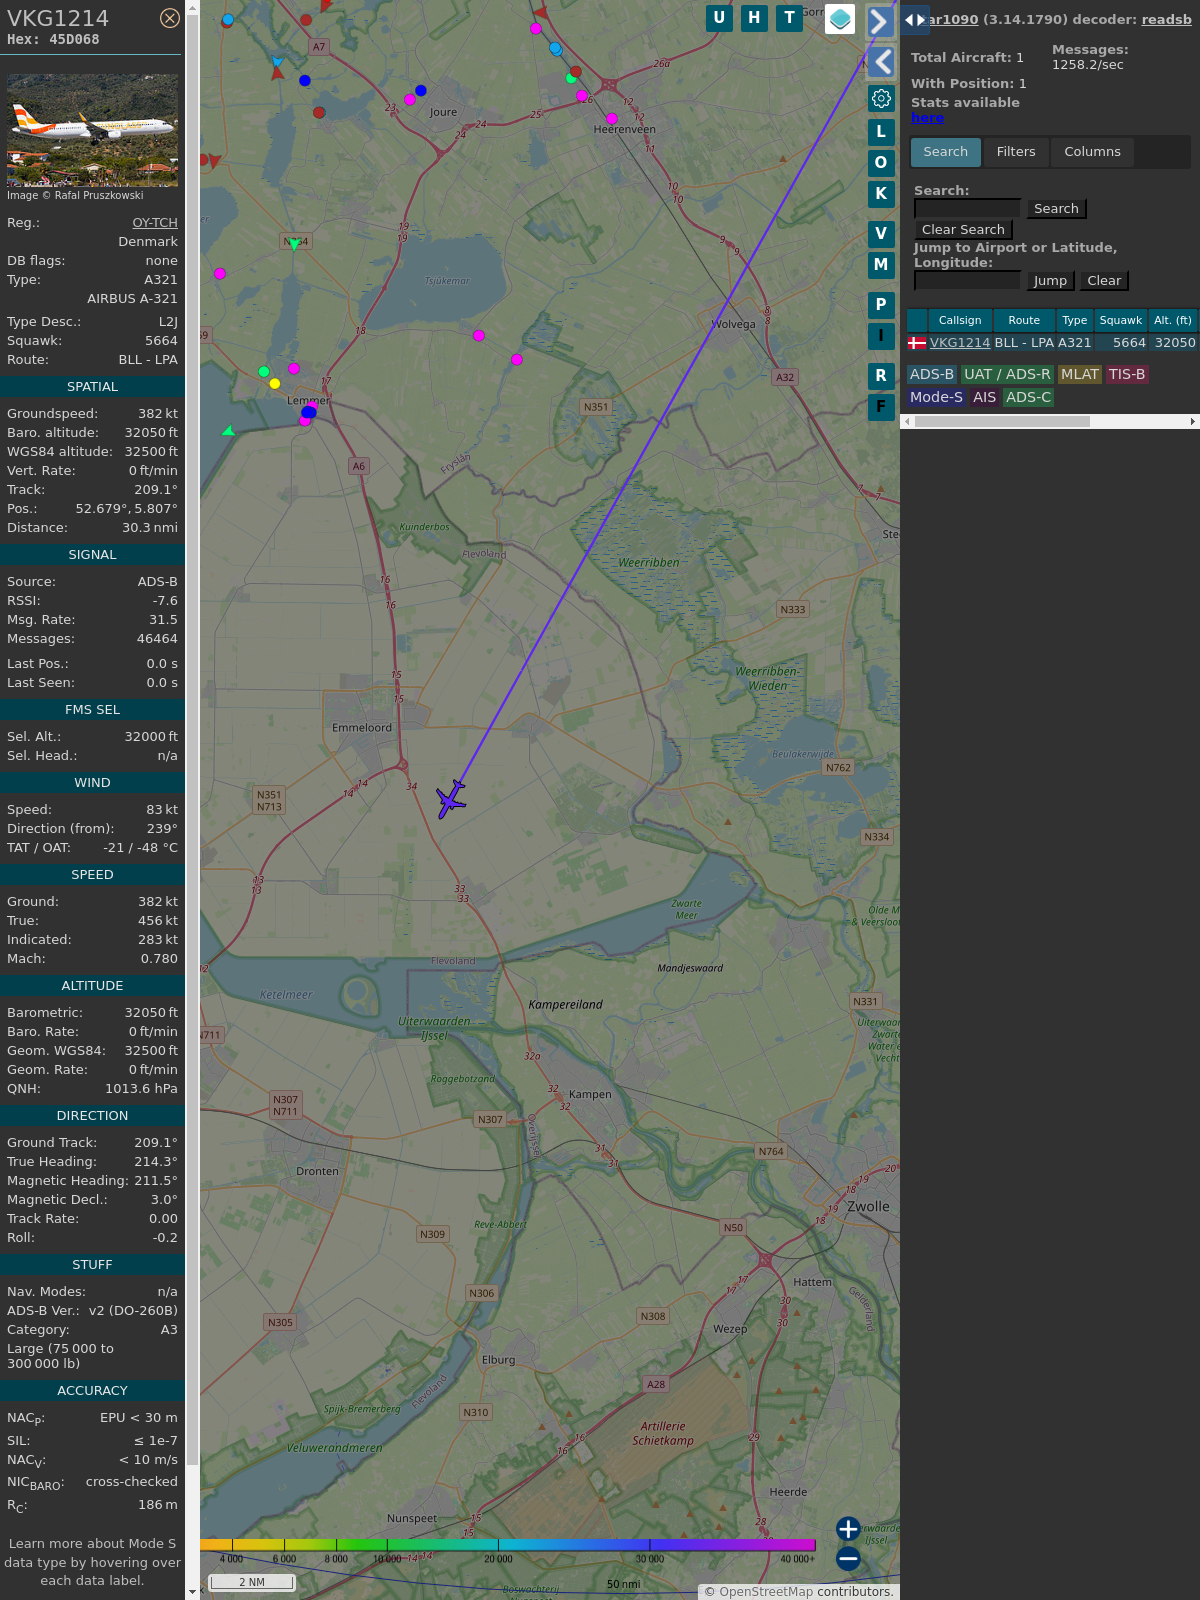Click the Search button
The image size is (1200, 1600).
pos(1056,208)
